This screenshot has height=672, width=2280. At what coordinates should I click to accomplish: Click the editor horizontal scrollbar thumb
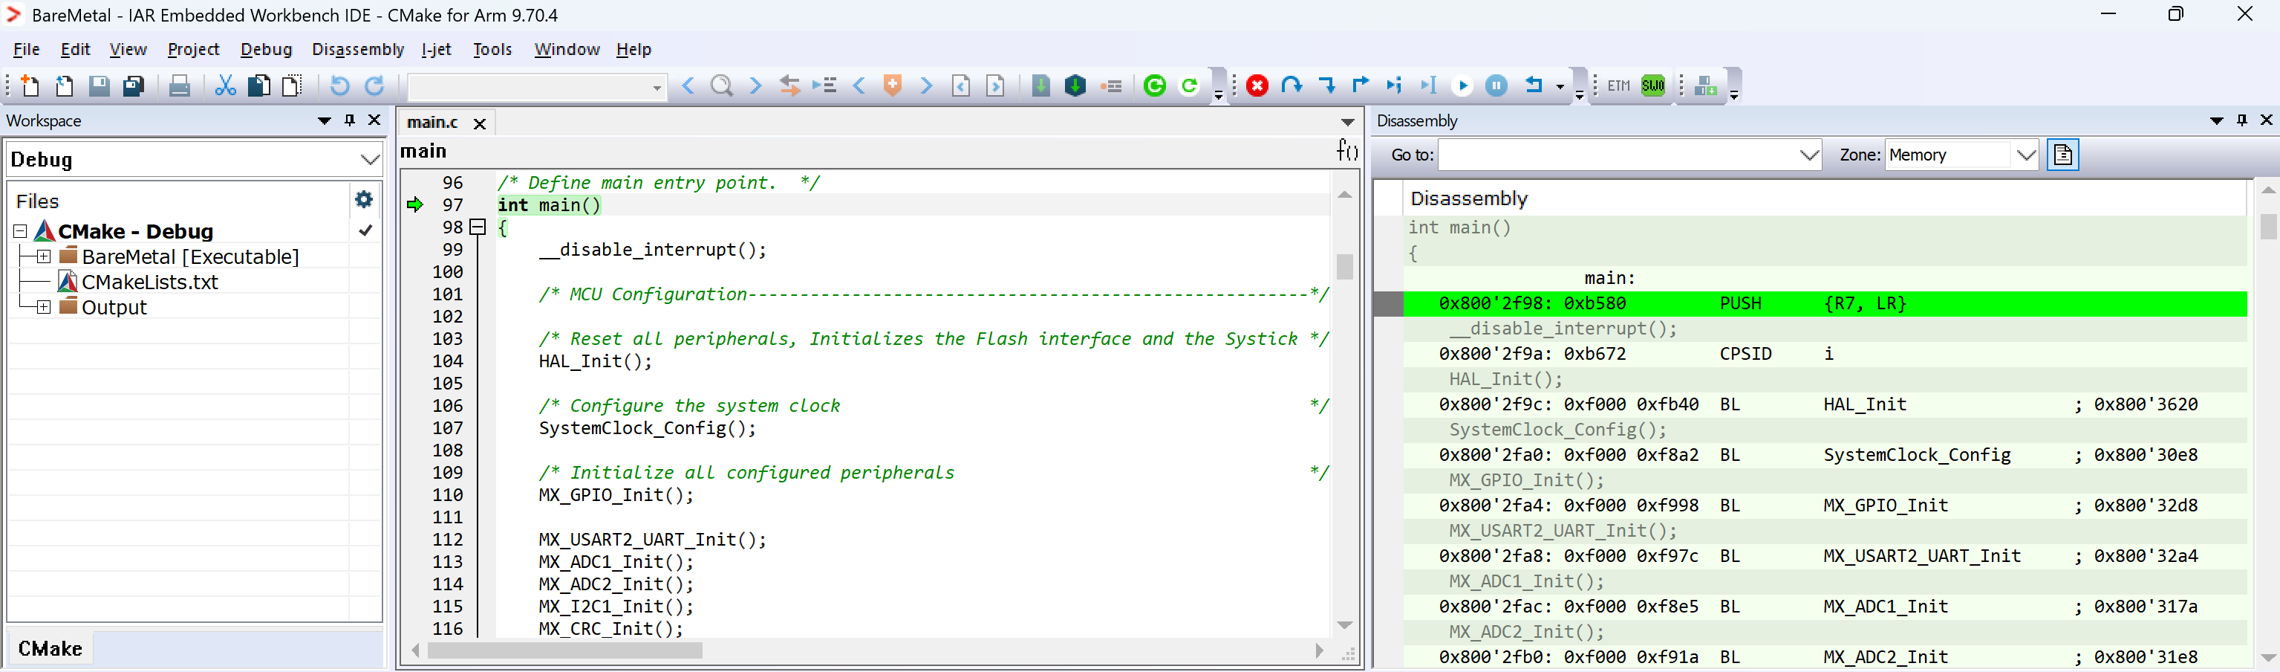565,650
